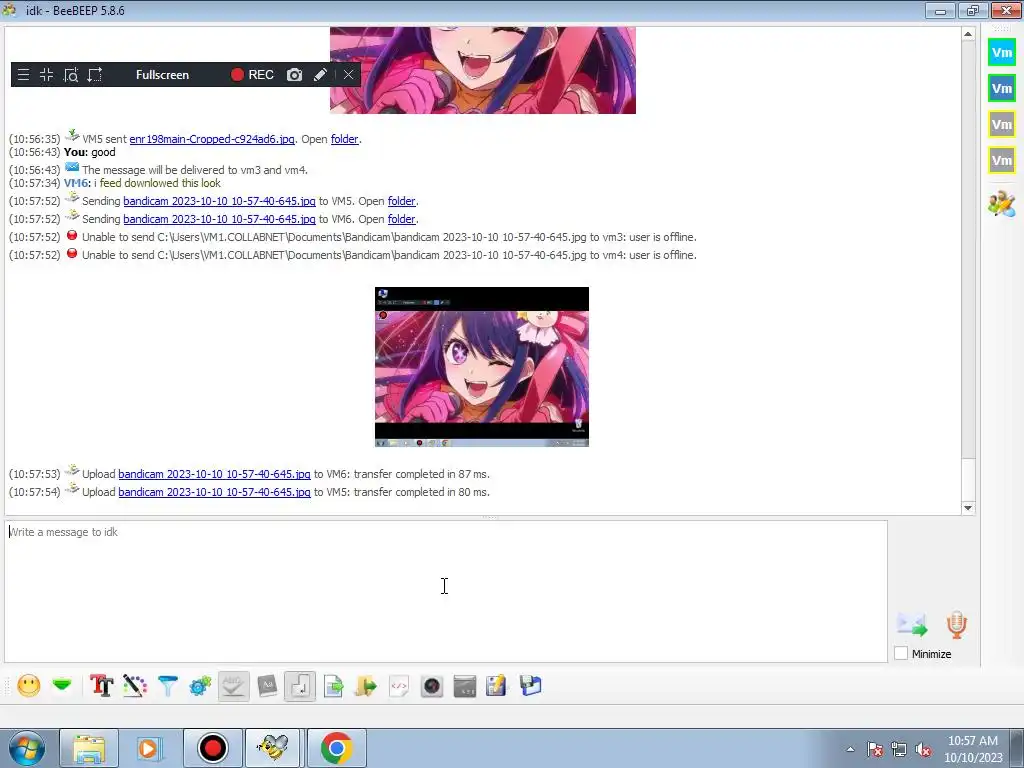Open the emoticons smiley picker
This screenshot has height=768, width=1024.
[29, 686]
